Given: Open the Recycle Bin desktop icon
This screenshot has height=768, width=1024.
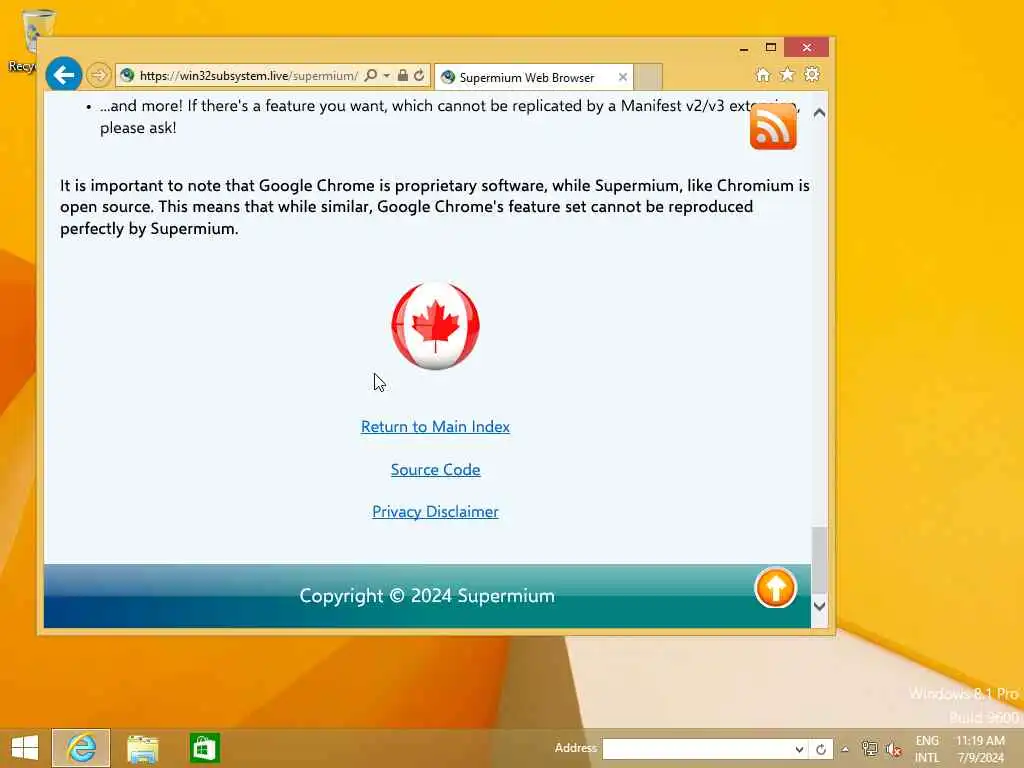Looking at the screenshot, I should point(31,40).
